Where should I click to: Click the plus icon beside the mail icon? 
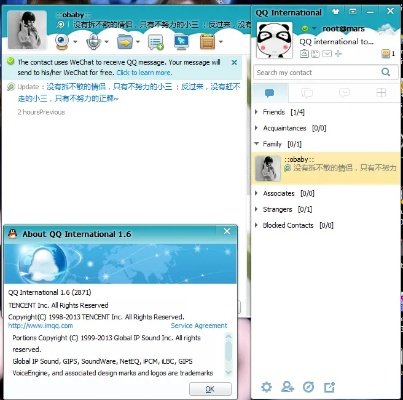pos(338,53)
